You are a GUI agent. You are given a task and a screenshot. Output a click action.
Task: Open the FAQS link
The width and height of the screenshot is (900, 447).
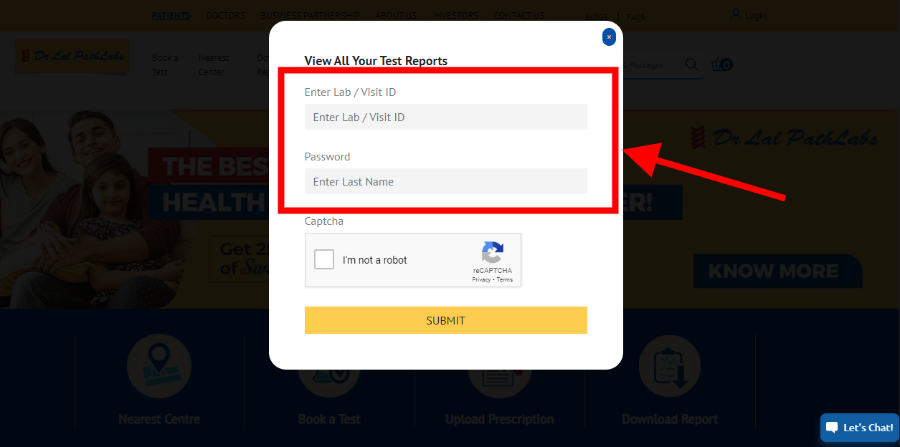point(635,17)
